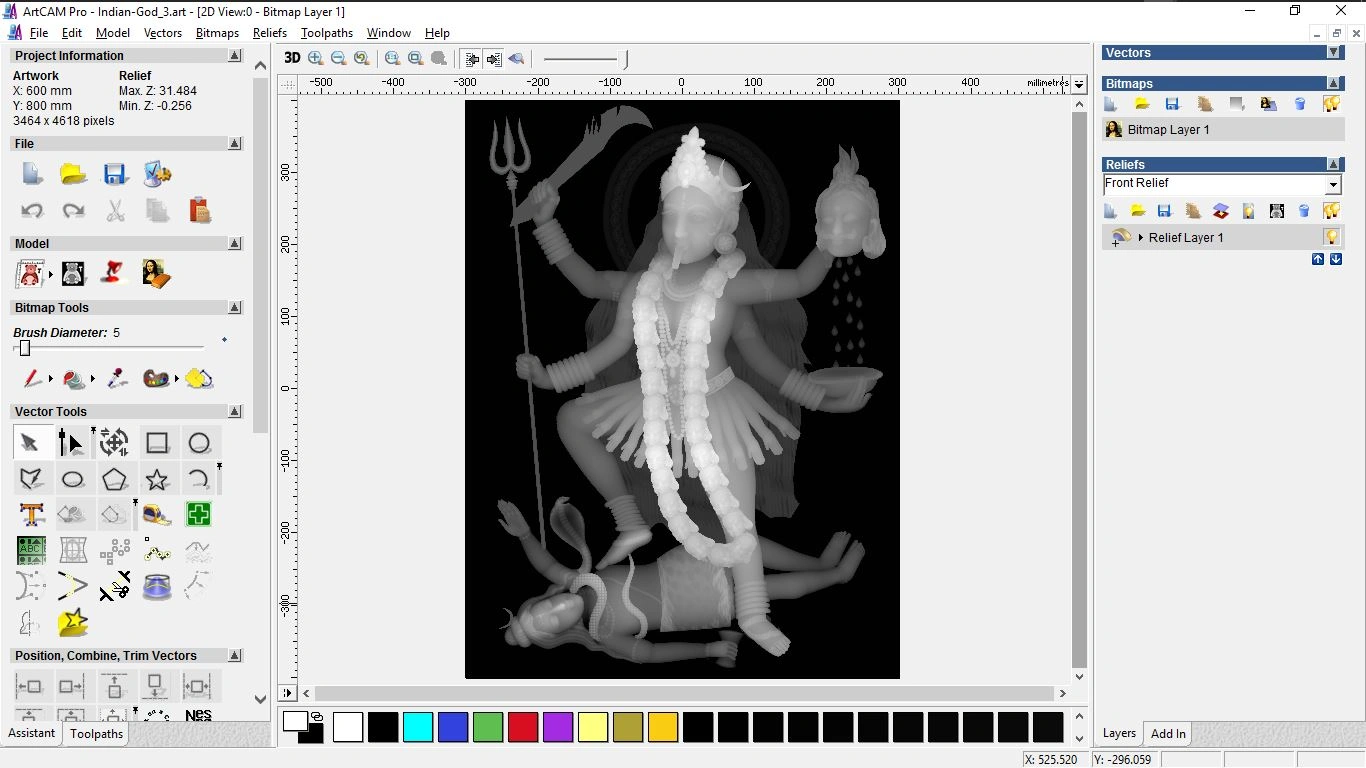
Task: Open the Toolpaths menu
Action: 327,33
